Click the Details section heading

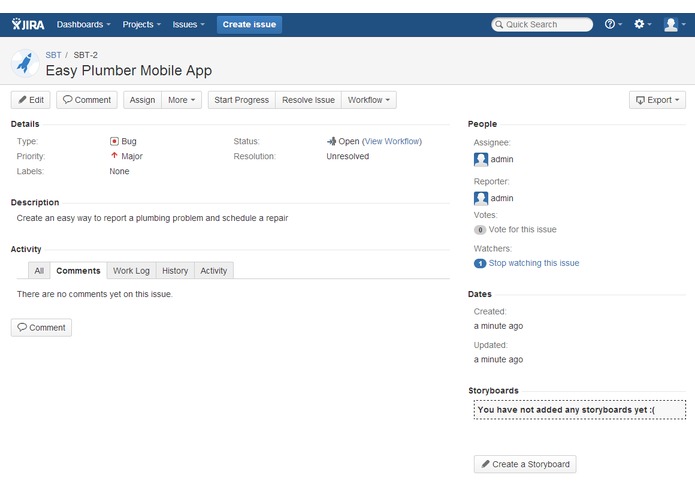click(x=25, y=124)
